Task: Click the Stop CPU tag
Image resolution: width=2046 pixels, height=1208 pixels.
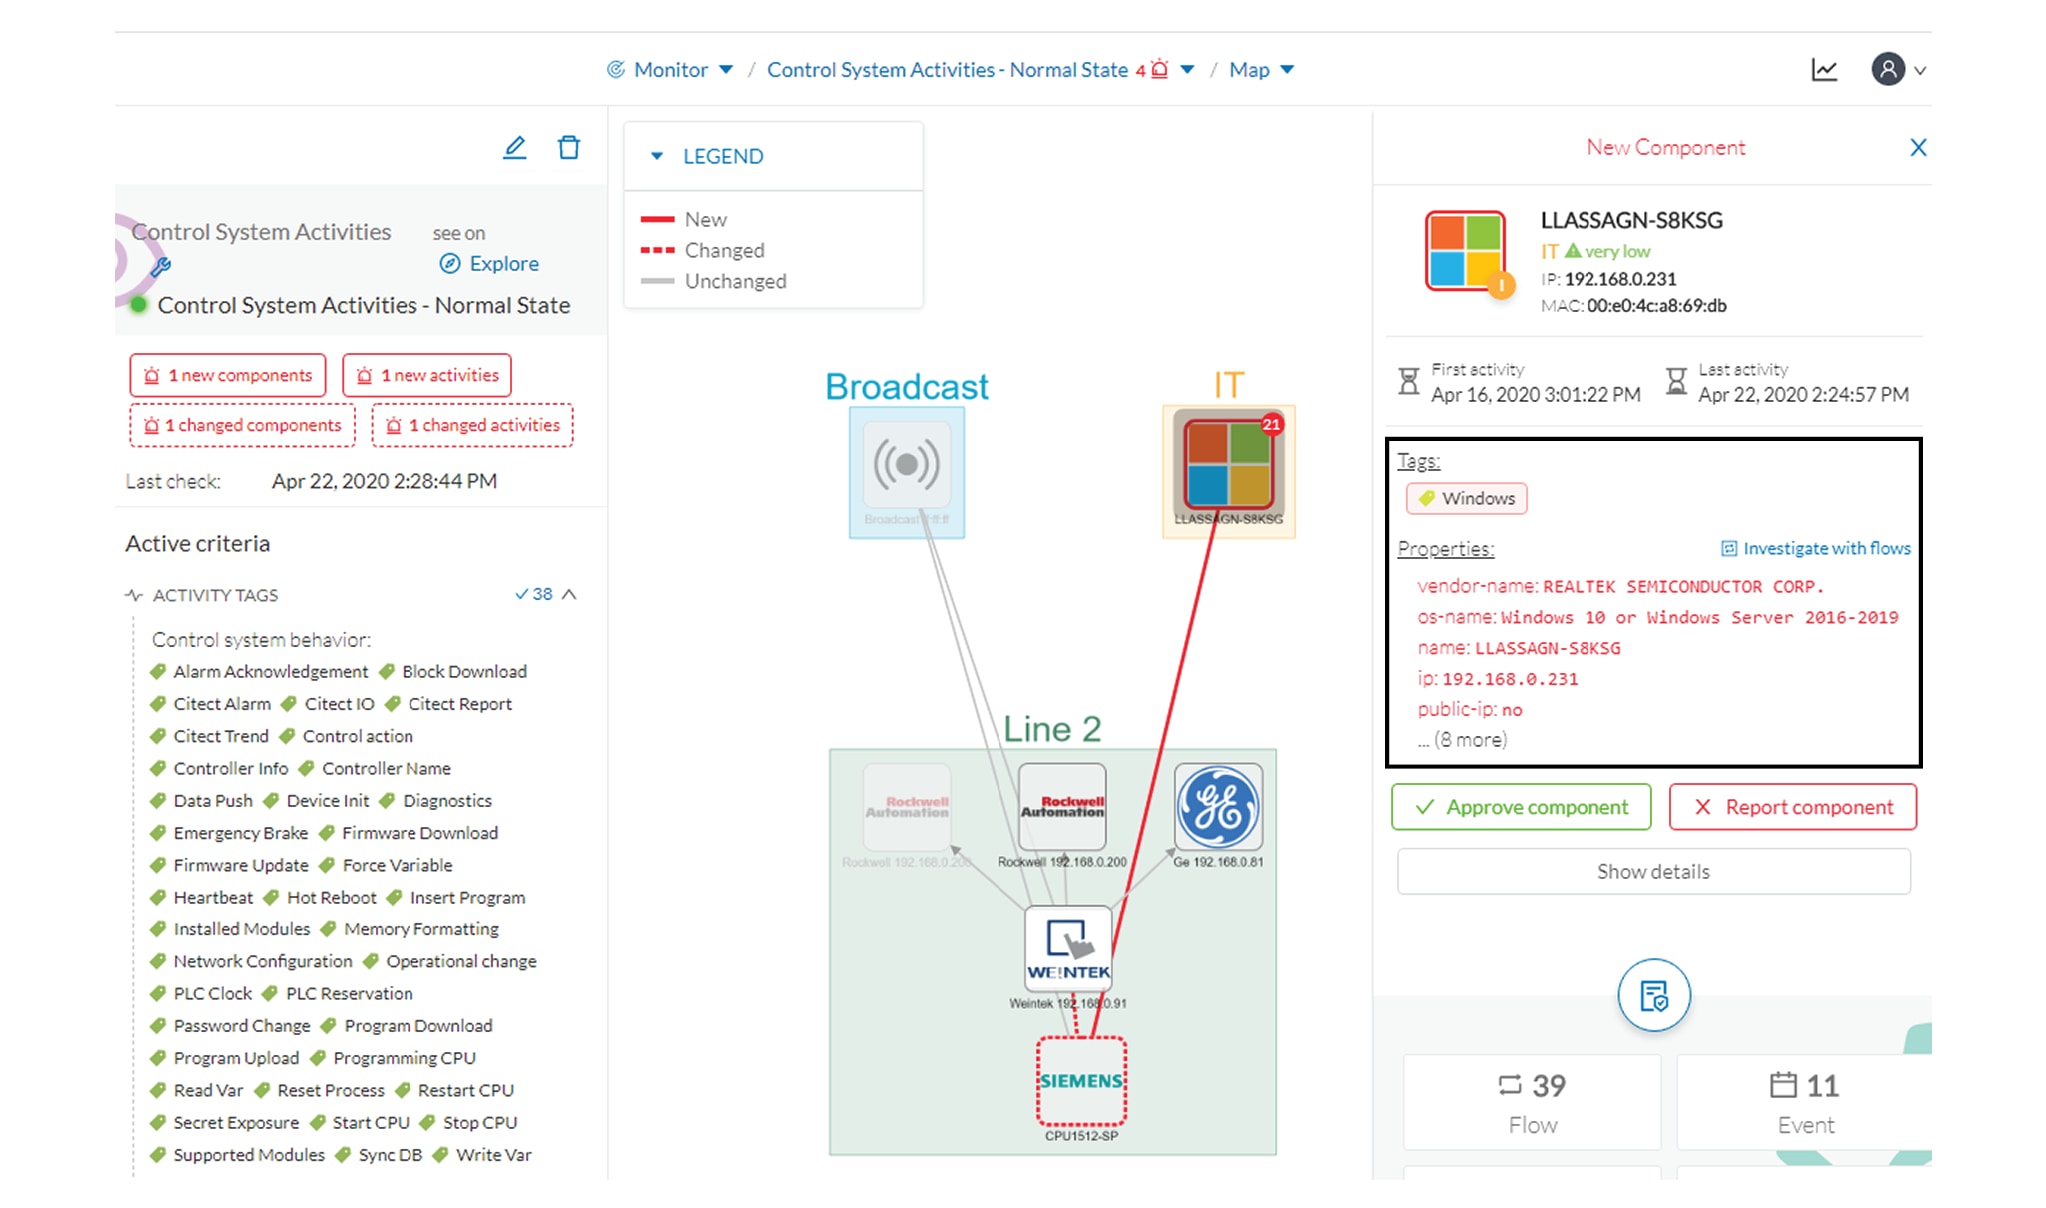Action: pos(469,1123)
